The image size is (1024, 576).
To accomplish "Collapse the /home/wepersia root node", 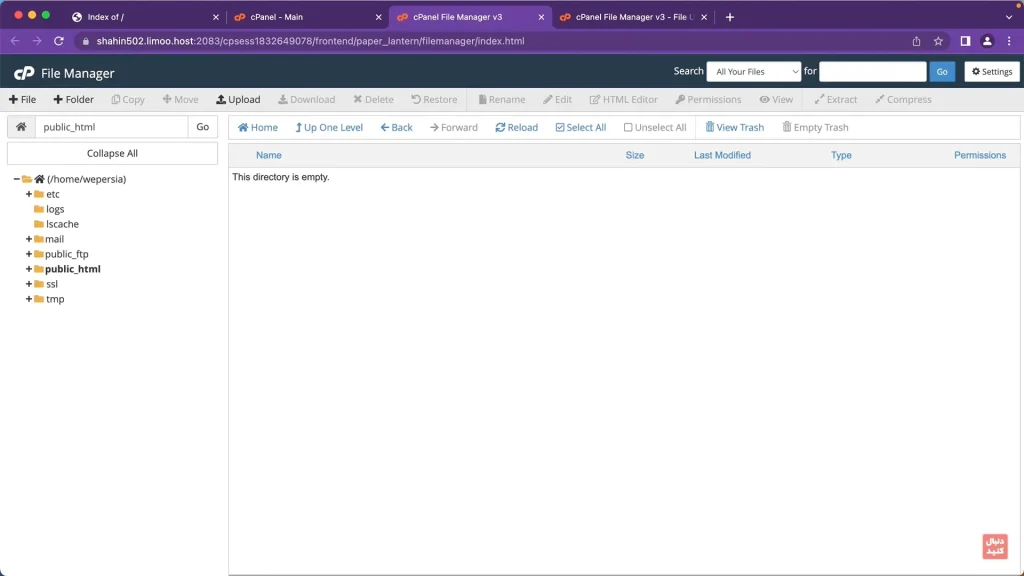I will [17, 179].
